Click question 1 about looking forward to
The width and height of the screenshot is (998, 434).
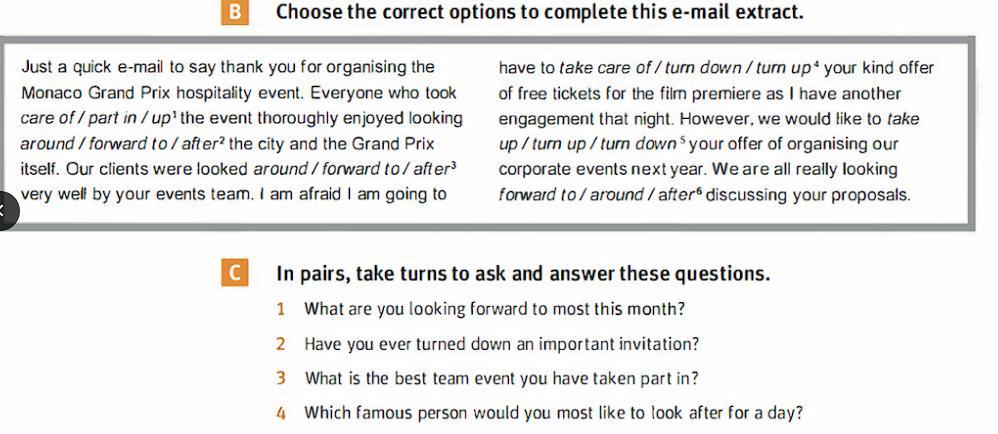(494, 309)
